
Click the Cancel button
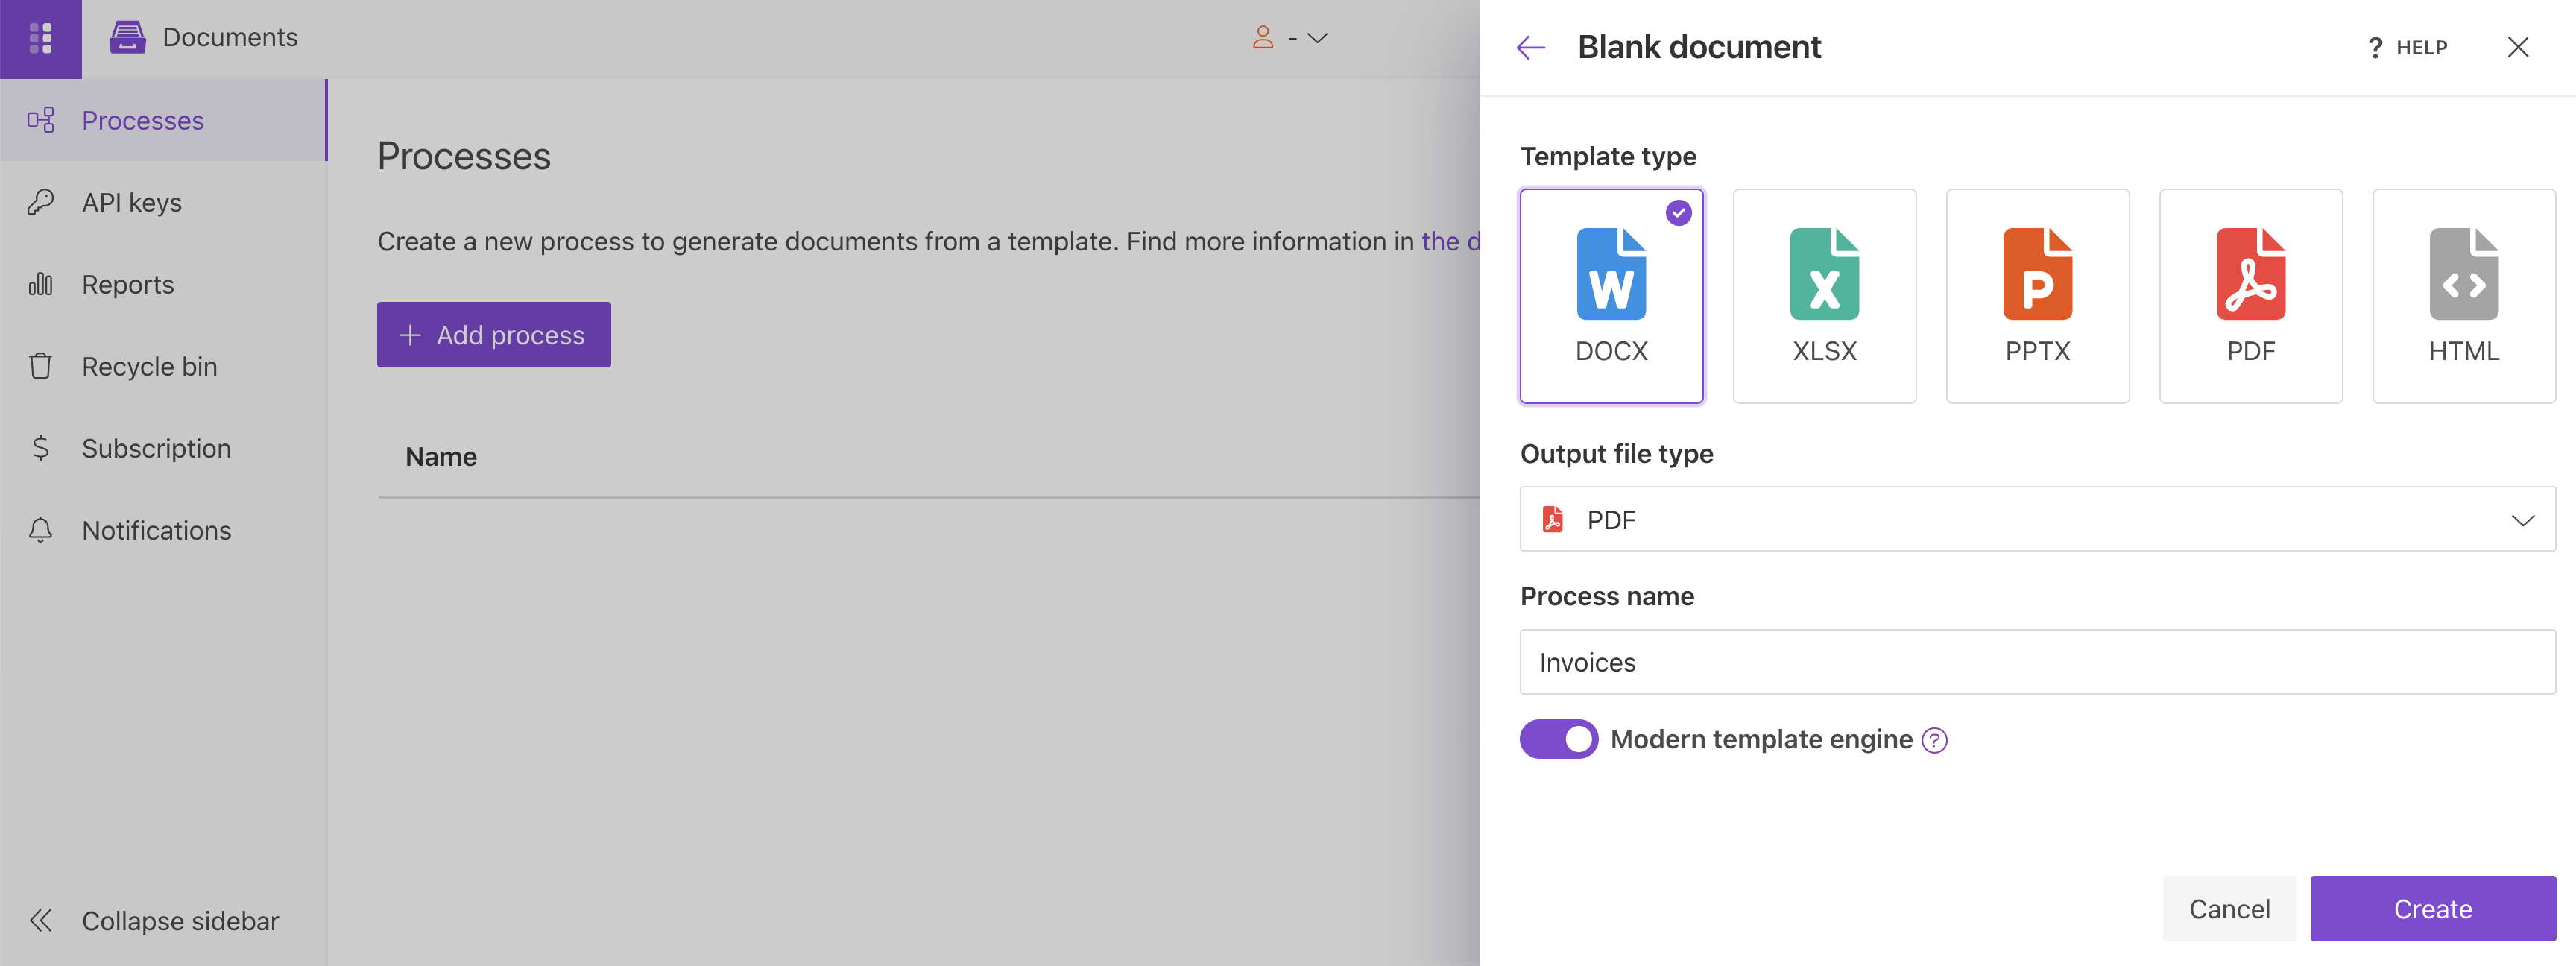(x=2229, y=909)
